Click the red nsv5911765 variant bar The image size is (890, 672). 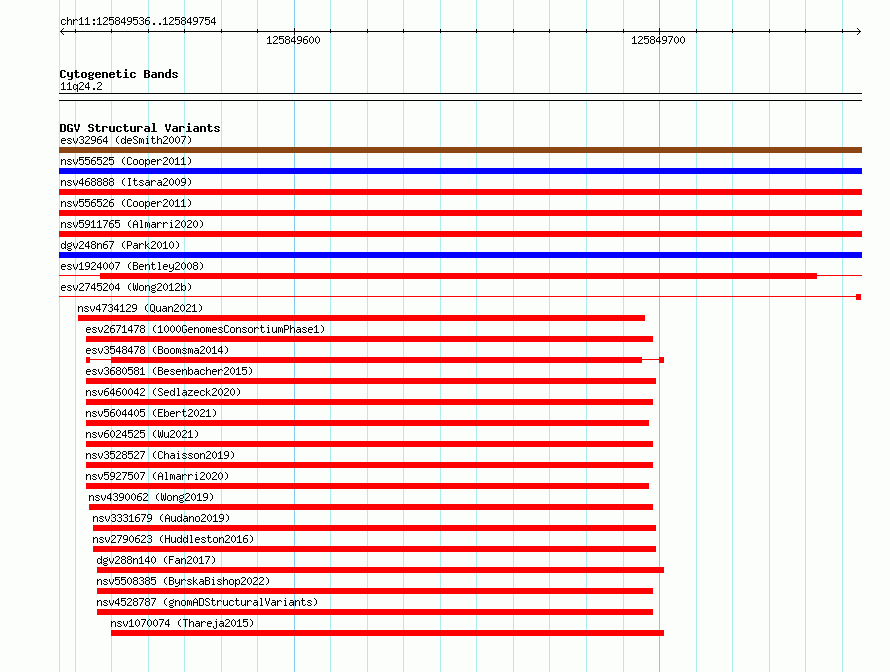(460, 234)
